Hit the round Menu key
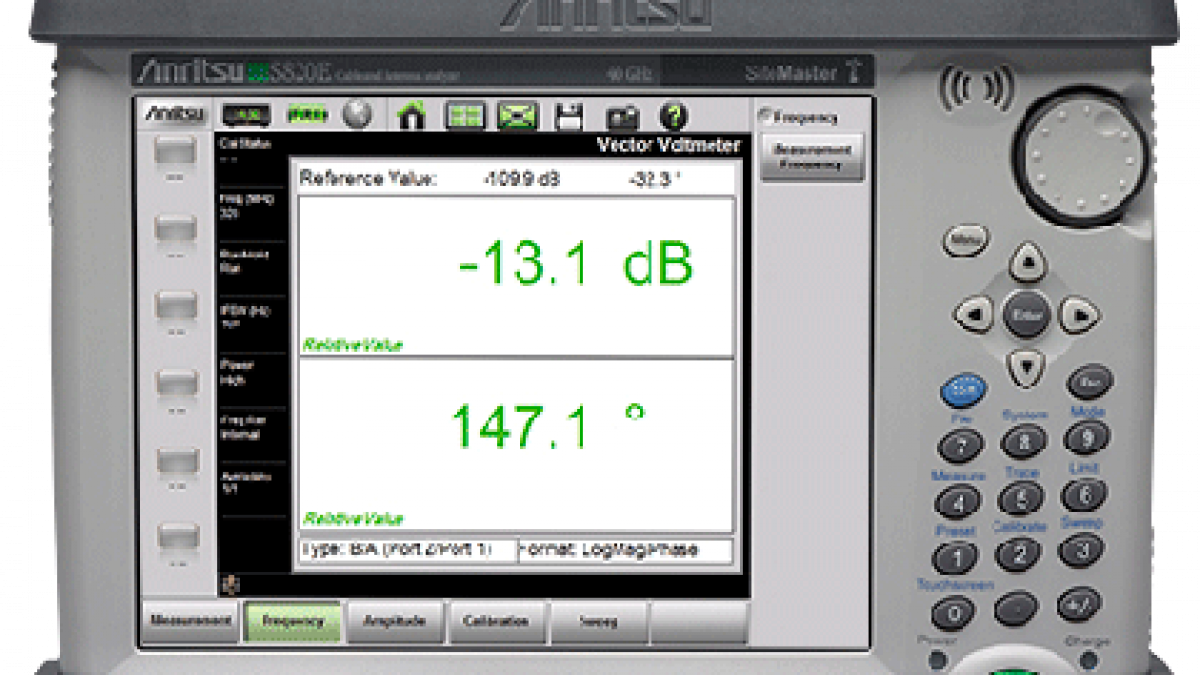Screen dimensions: 1200x675 [965, 240]
